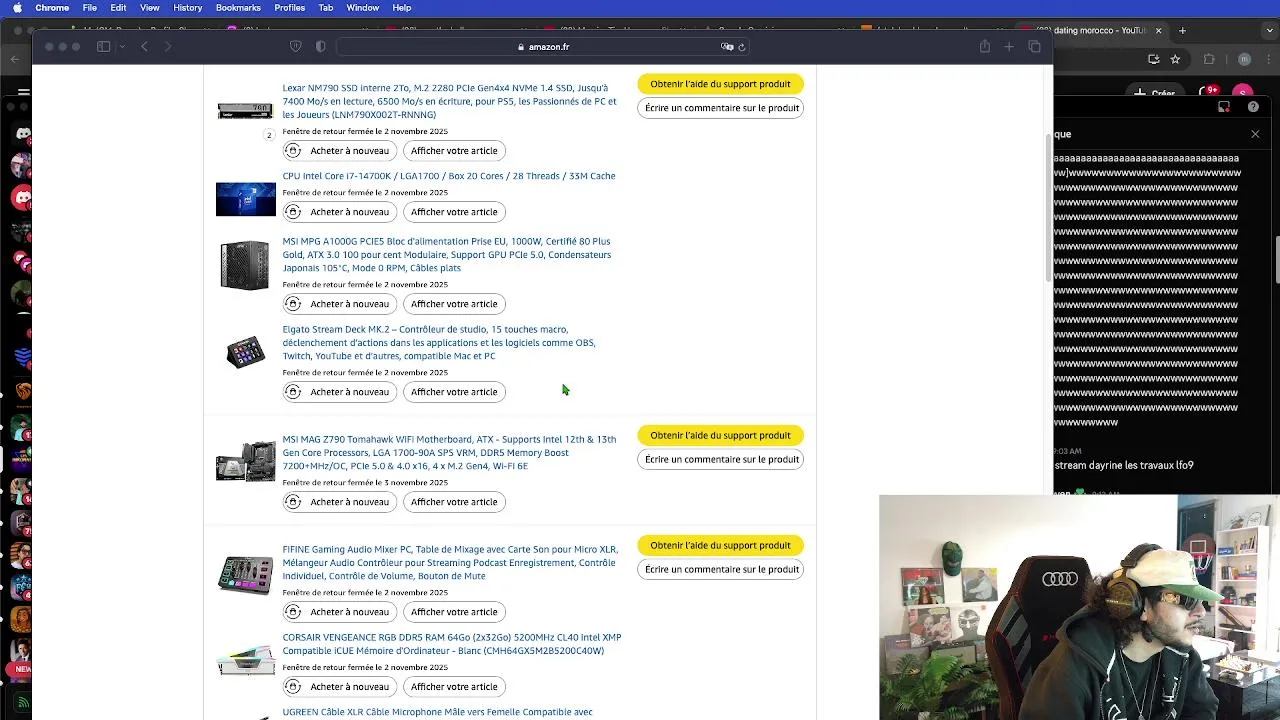Open the UGREEN Câble XLR product link
Viewport: 1280px width, 720px height.
point(437,712)
